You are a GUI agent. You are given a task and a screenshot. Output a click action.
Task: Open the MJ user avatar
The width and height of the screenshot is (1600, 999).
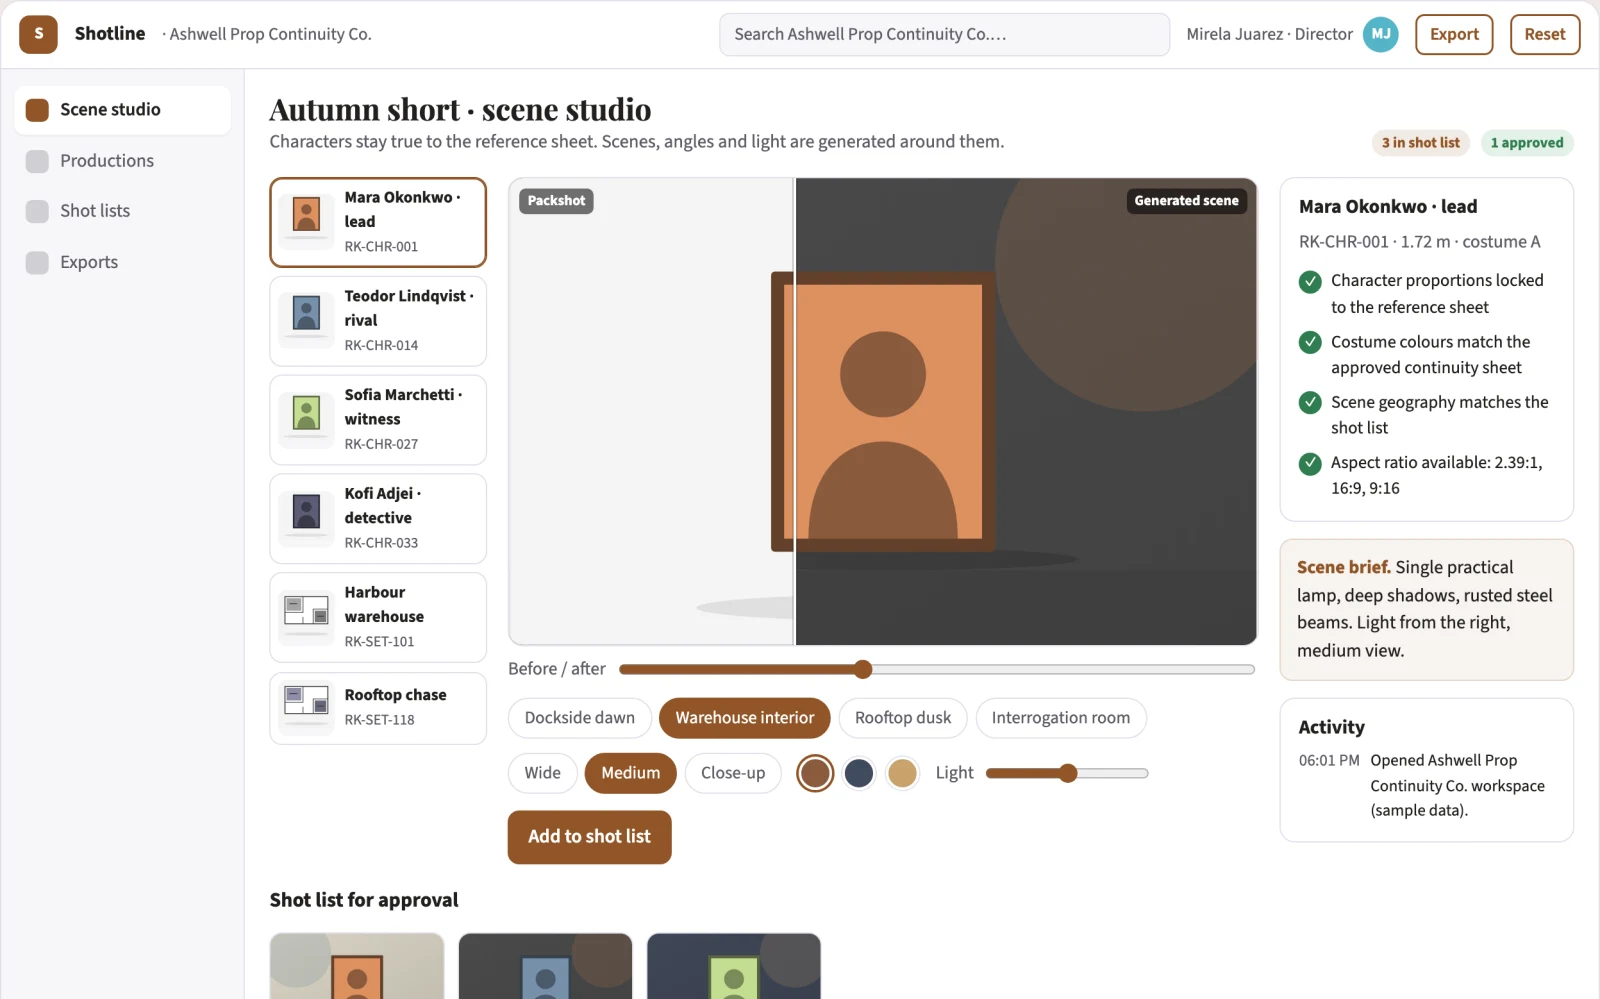coord(1380,34)
